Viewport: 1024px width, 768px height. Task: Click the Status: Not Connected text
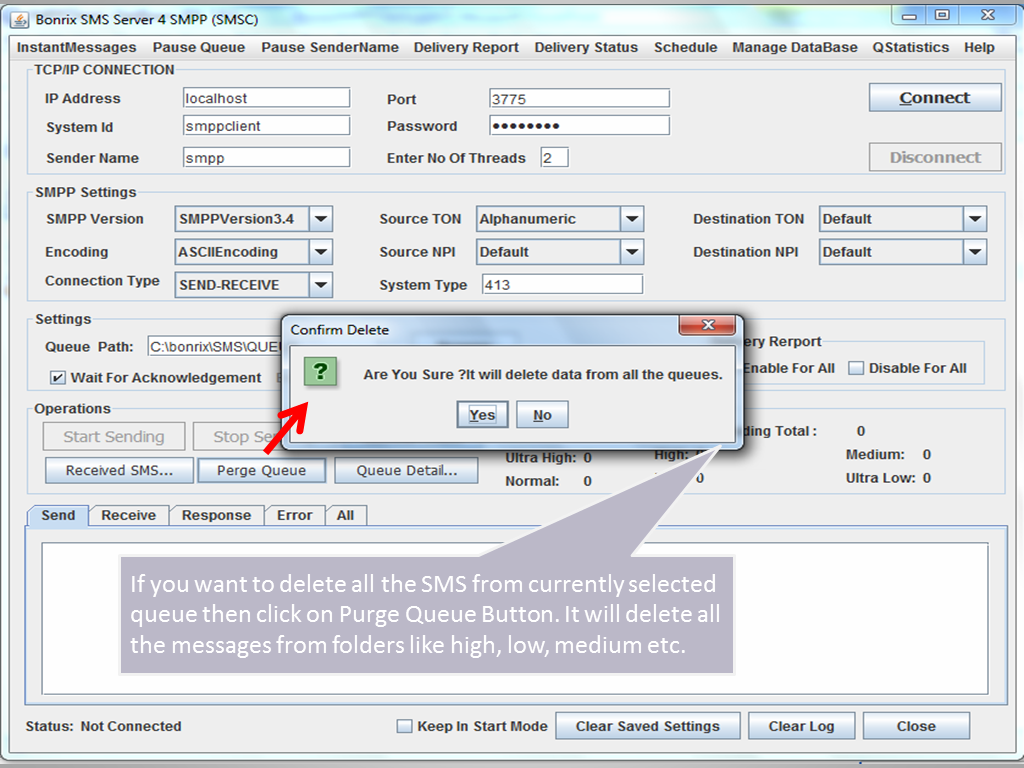pyautogui.click(x=103, y=726)
